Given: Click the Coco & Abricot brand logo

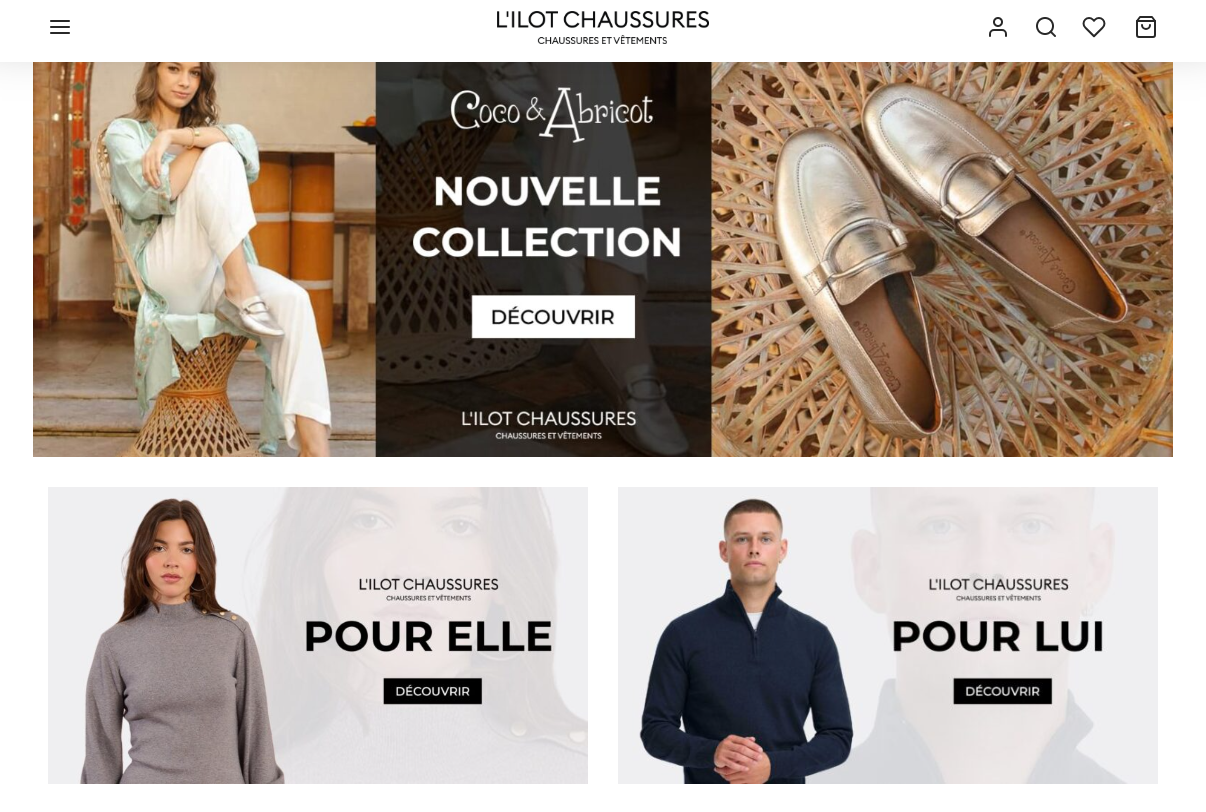Looking at the screenshot, I should tap(552, 113).
